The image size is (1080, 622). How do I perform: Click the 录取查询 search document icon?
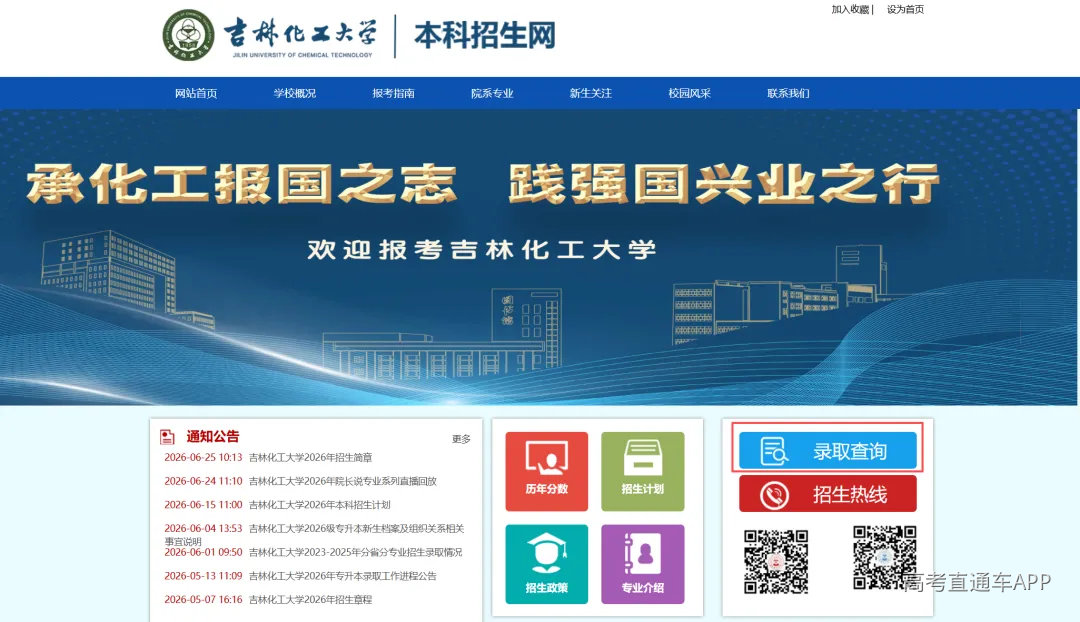[774, 452]
